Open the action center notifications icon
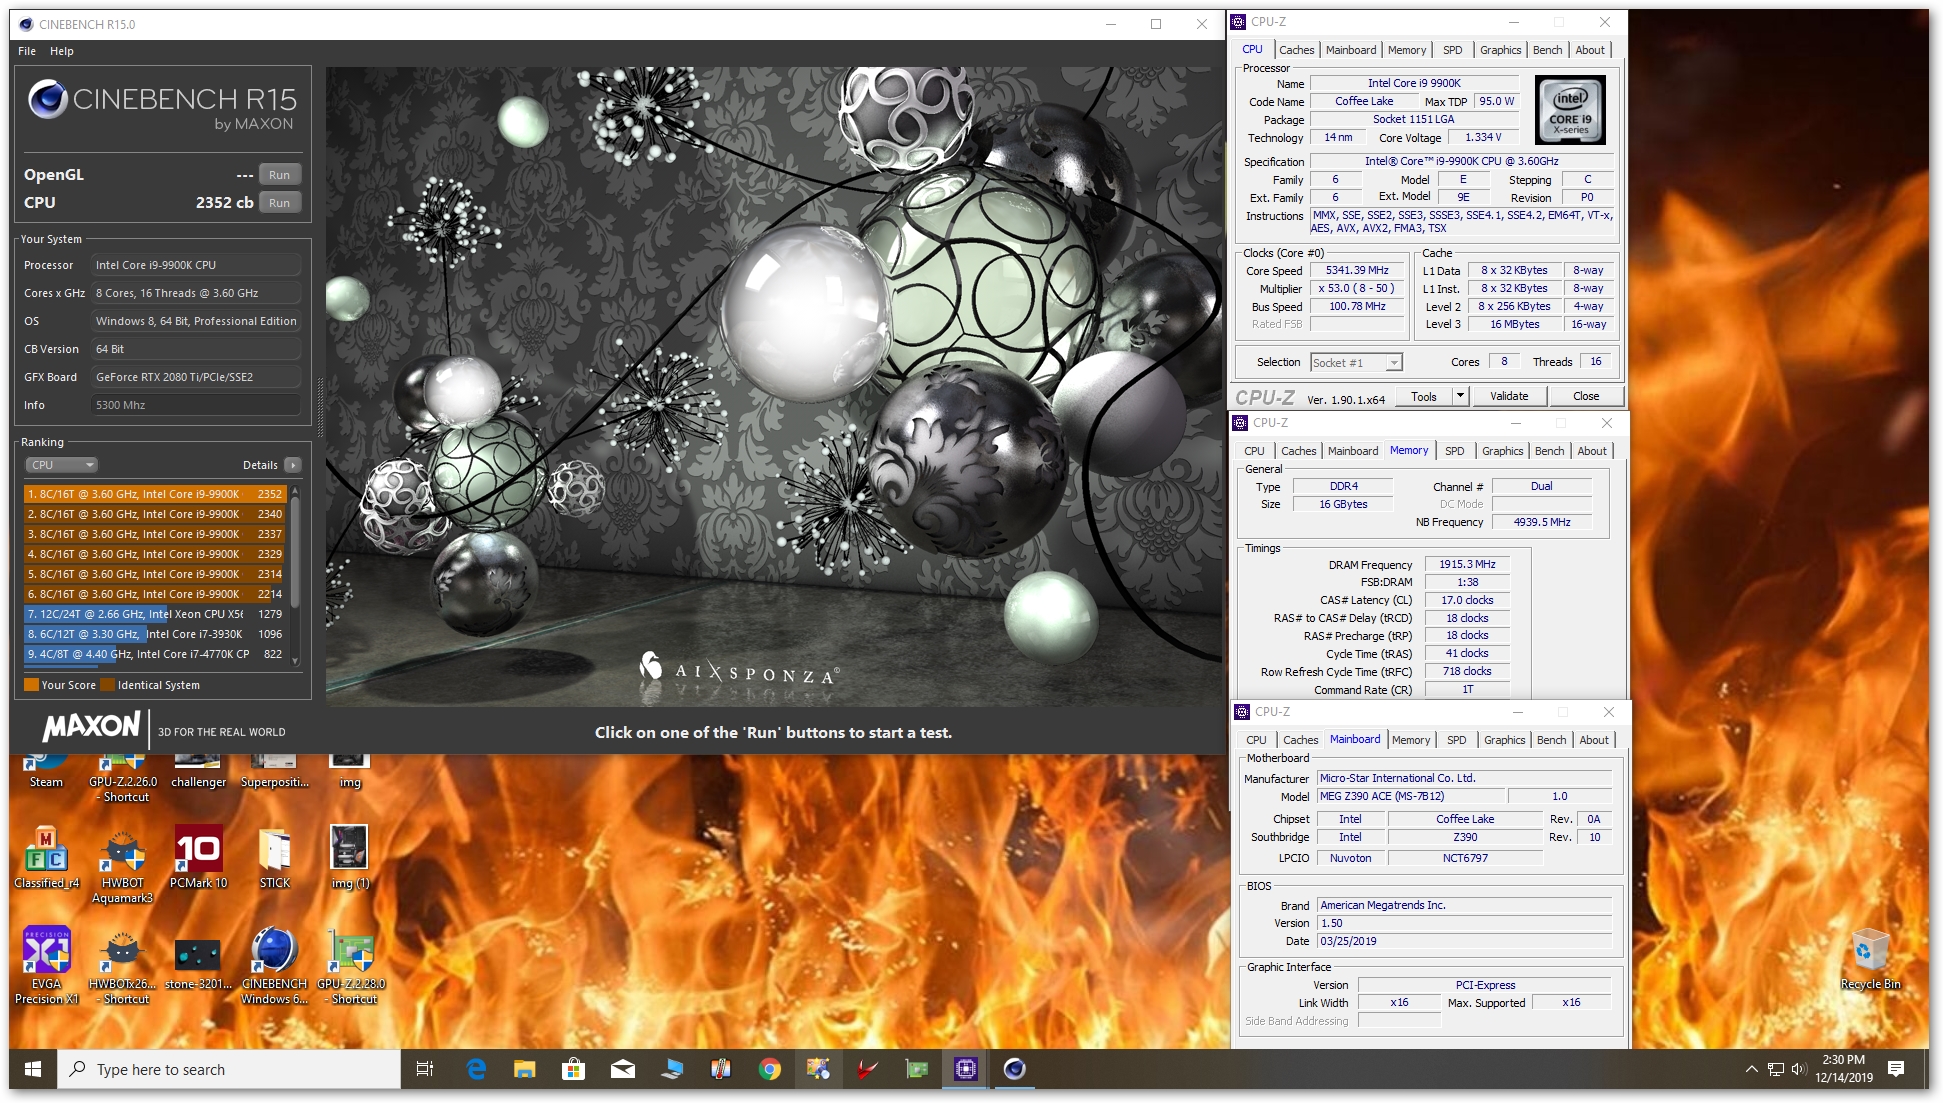This screenshot has width=1943, height=1103. [1895, 1069]
